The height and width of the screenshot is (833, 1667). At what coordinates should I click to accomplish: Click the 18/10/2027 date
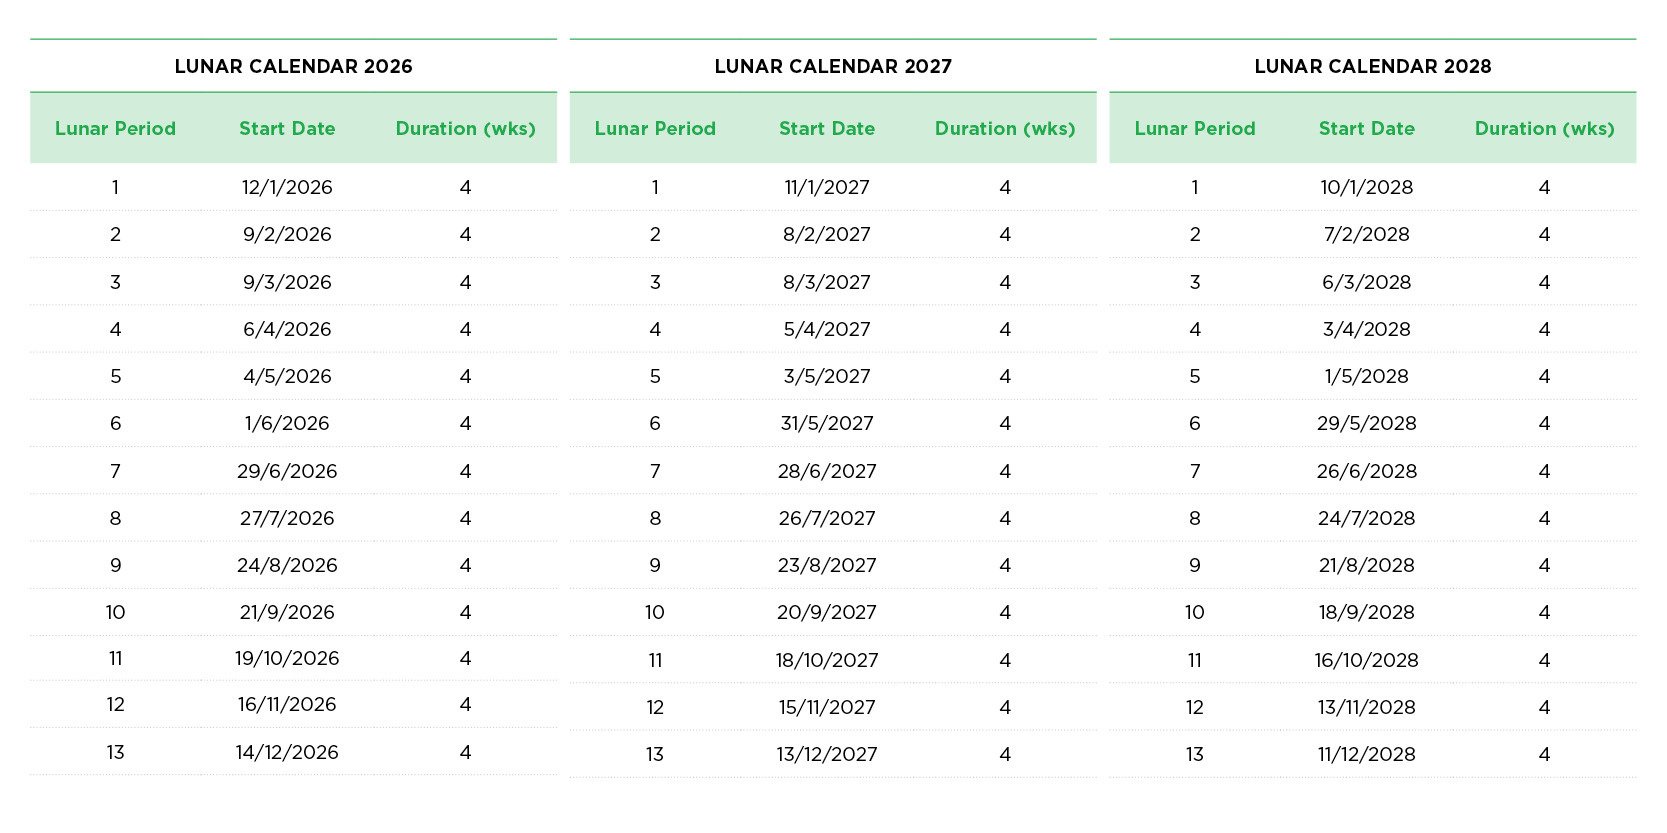click(827, 660)
